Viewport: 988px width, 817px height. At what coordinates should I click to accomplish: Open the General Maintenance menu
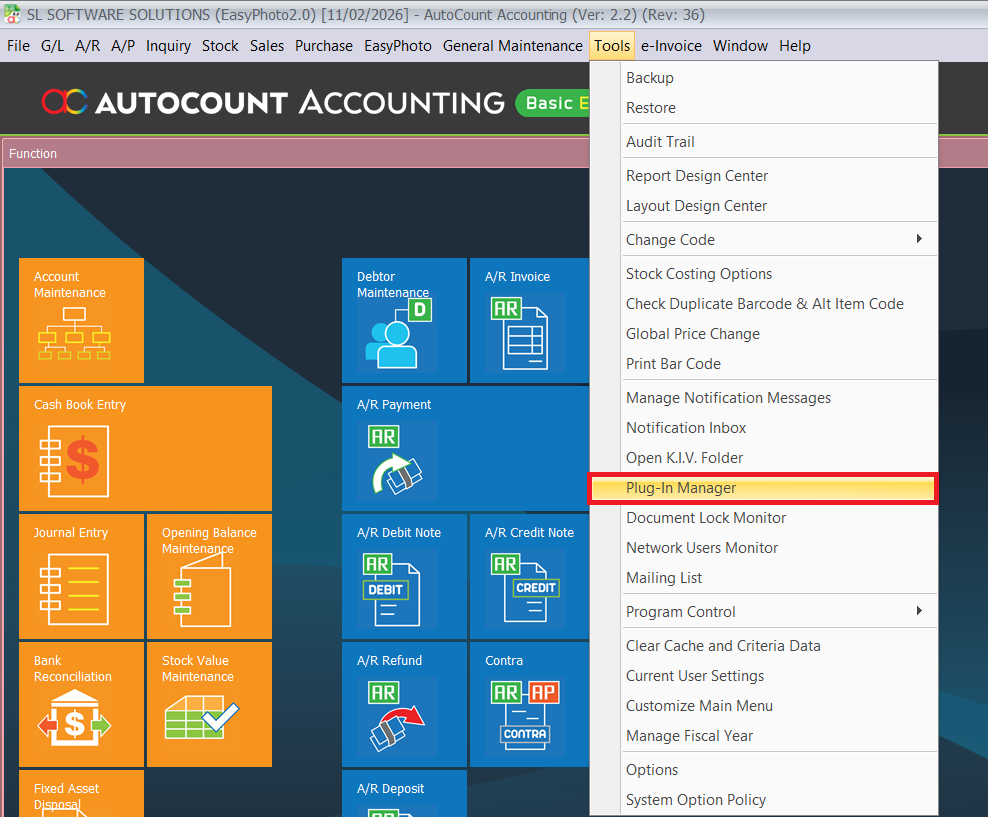click(x=512, y=46)
